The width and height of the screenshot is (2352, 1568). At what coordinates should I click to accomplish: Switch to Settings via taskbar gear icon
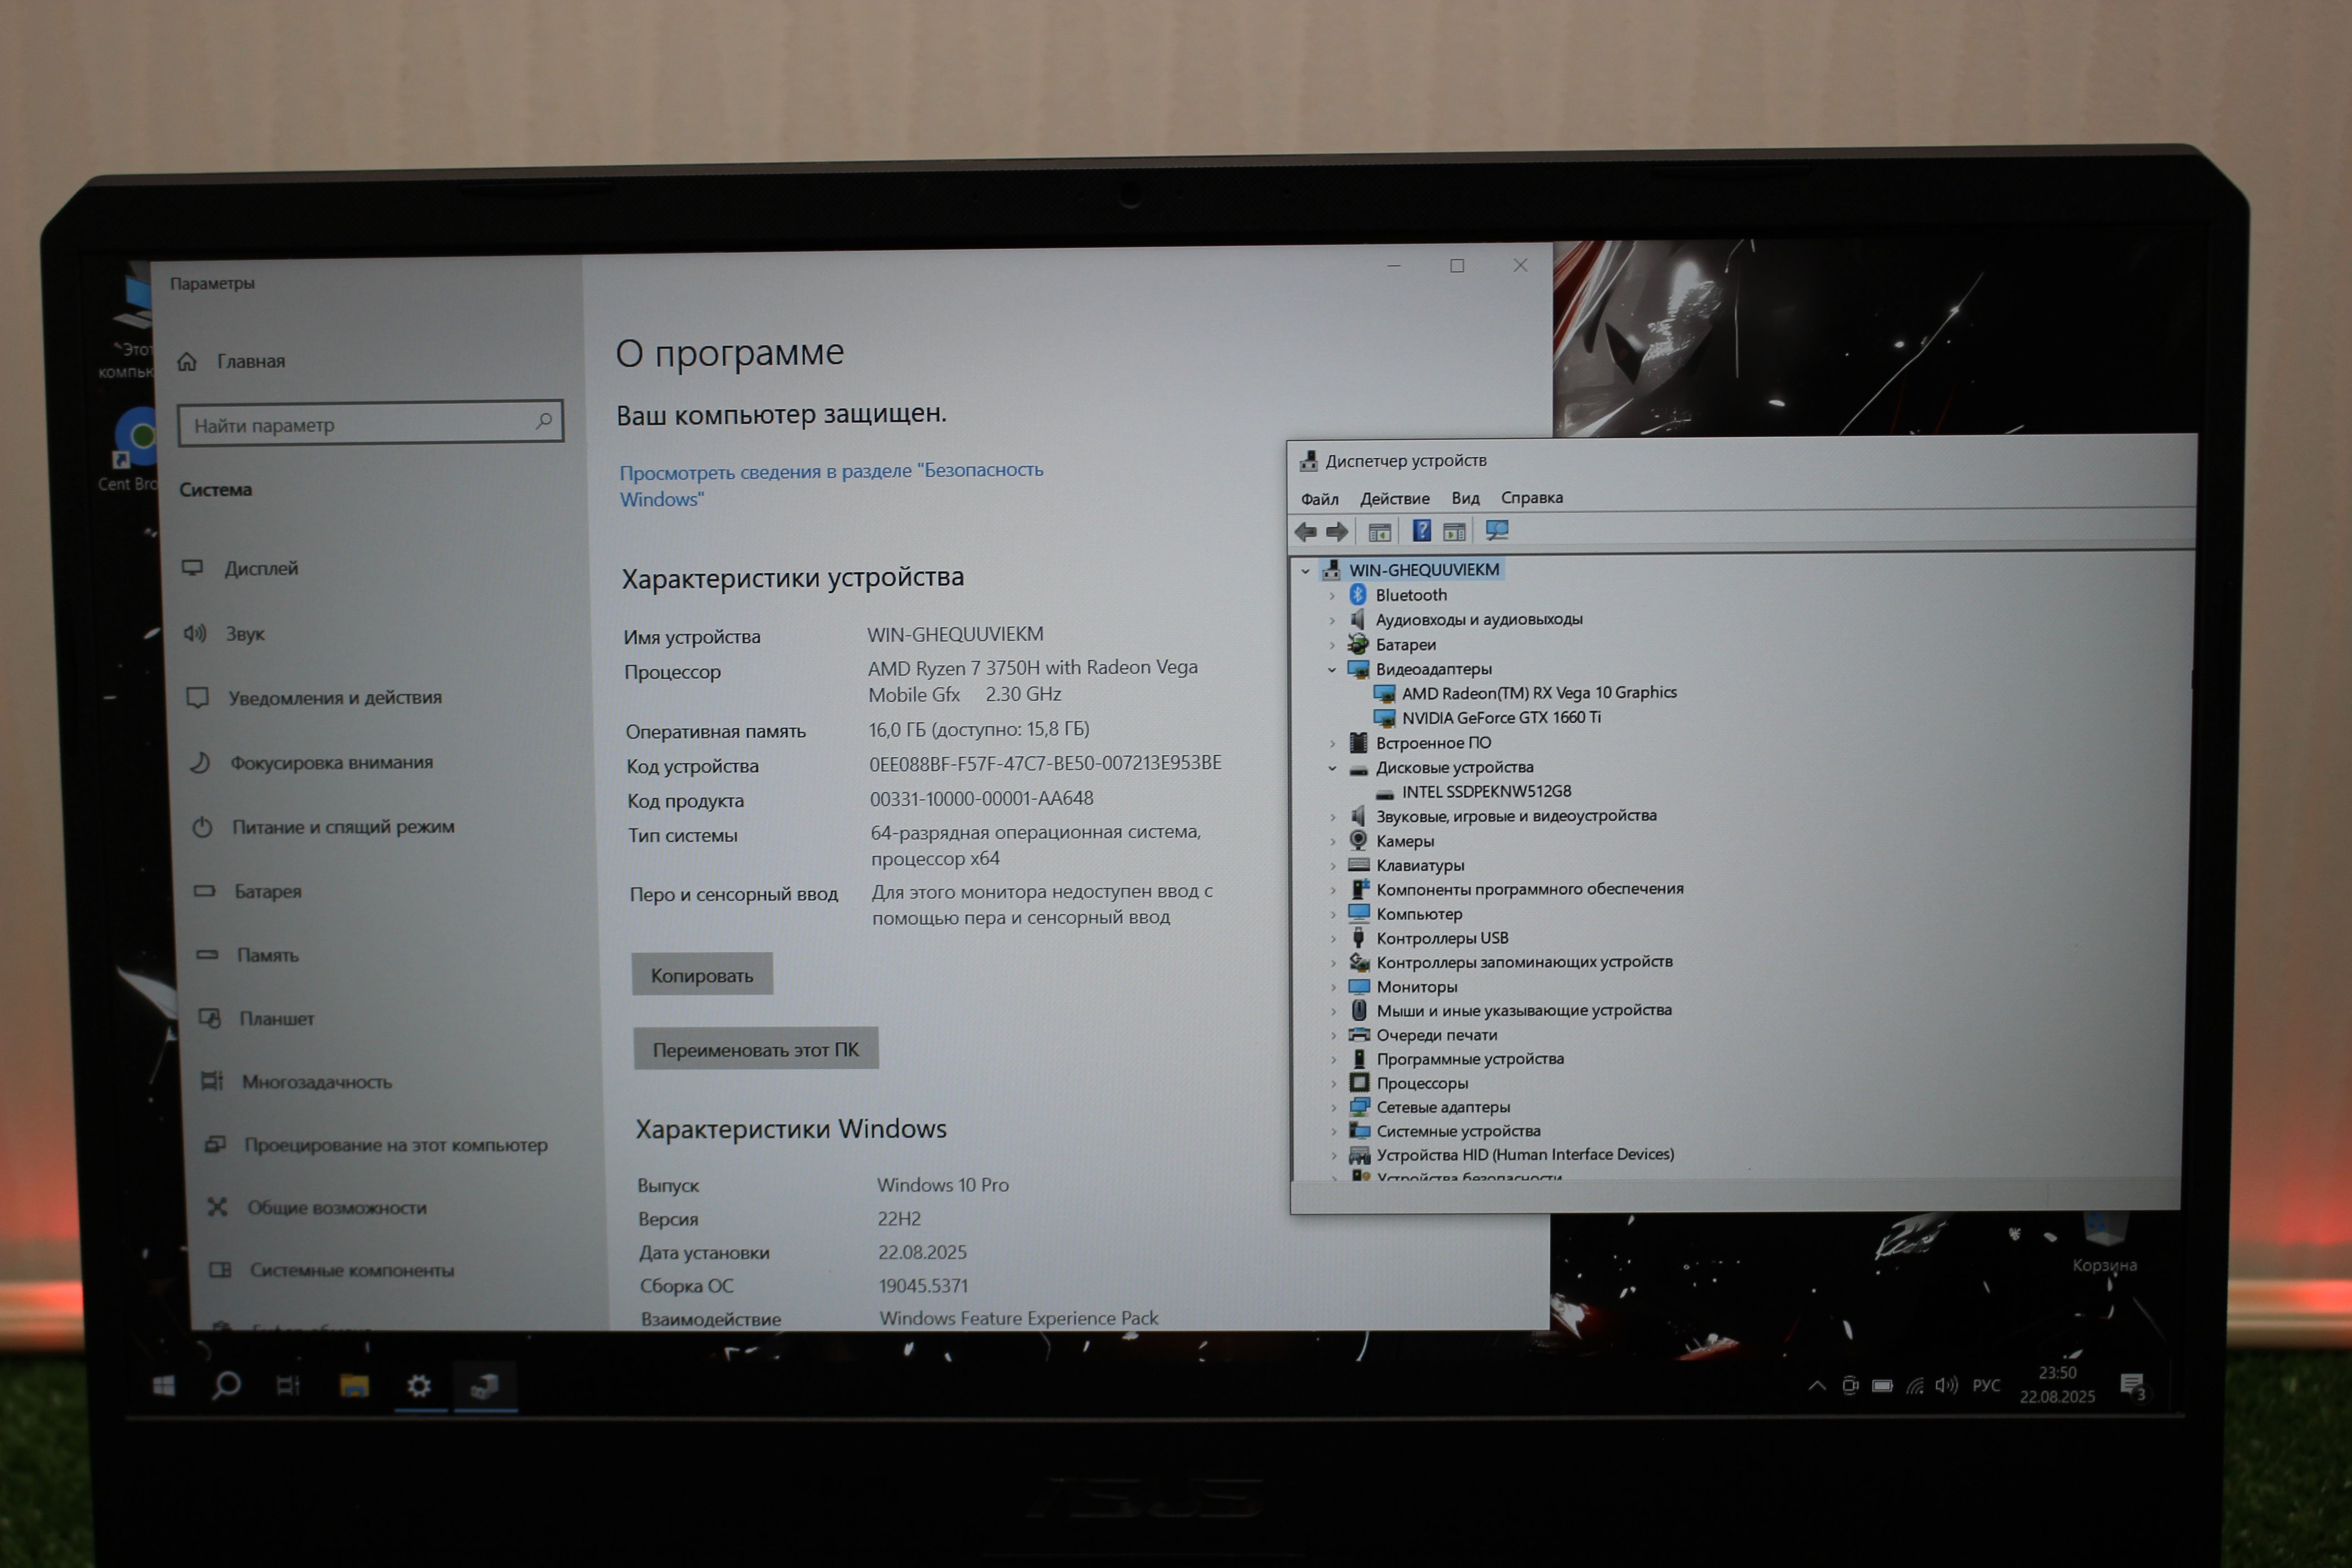(419, 1386)
